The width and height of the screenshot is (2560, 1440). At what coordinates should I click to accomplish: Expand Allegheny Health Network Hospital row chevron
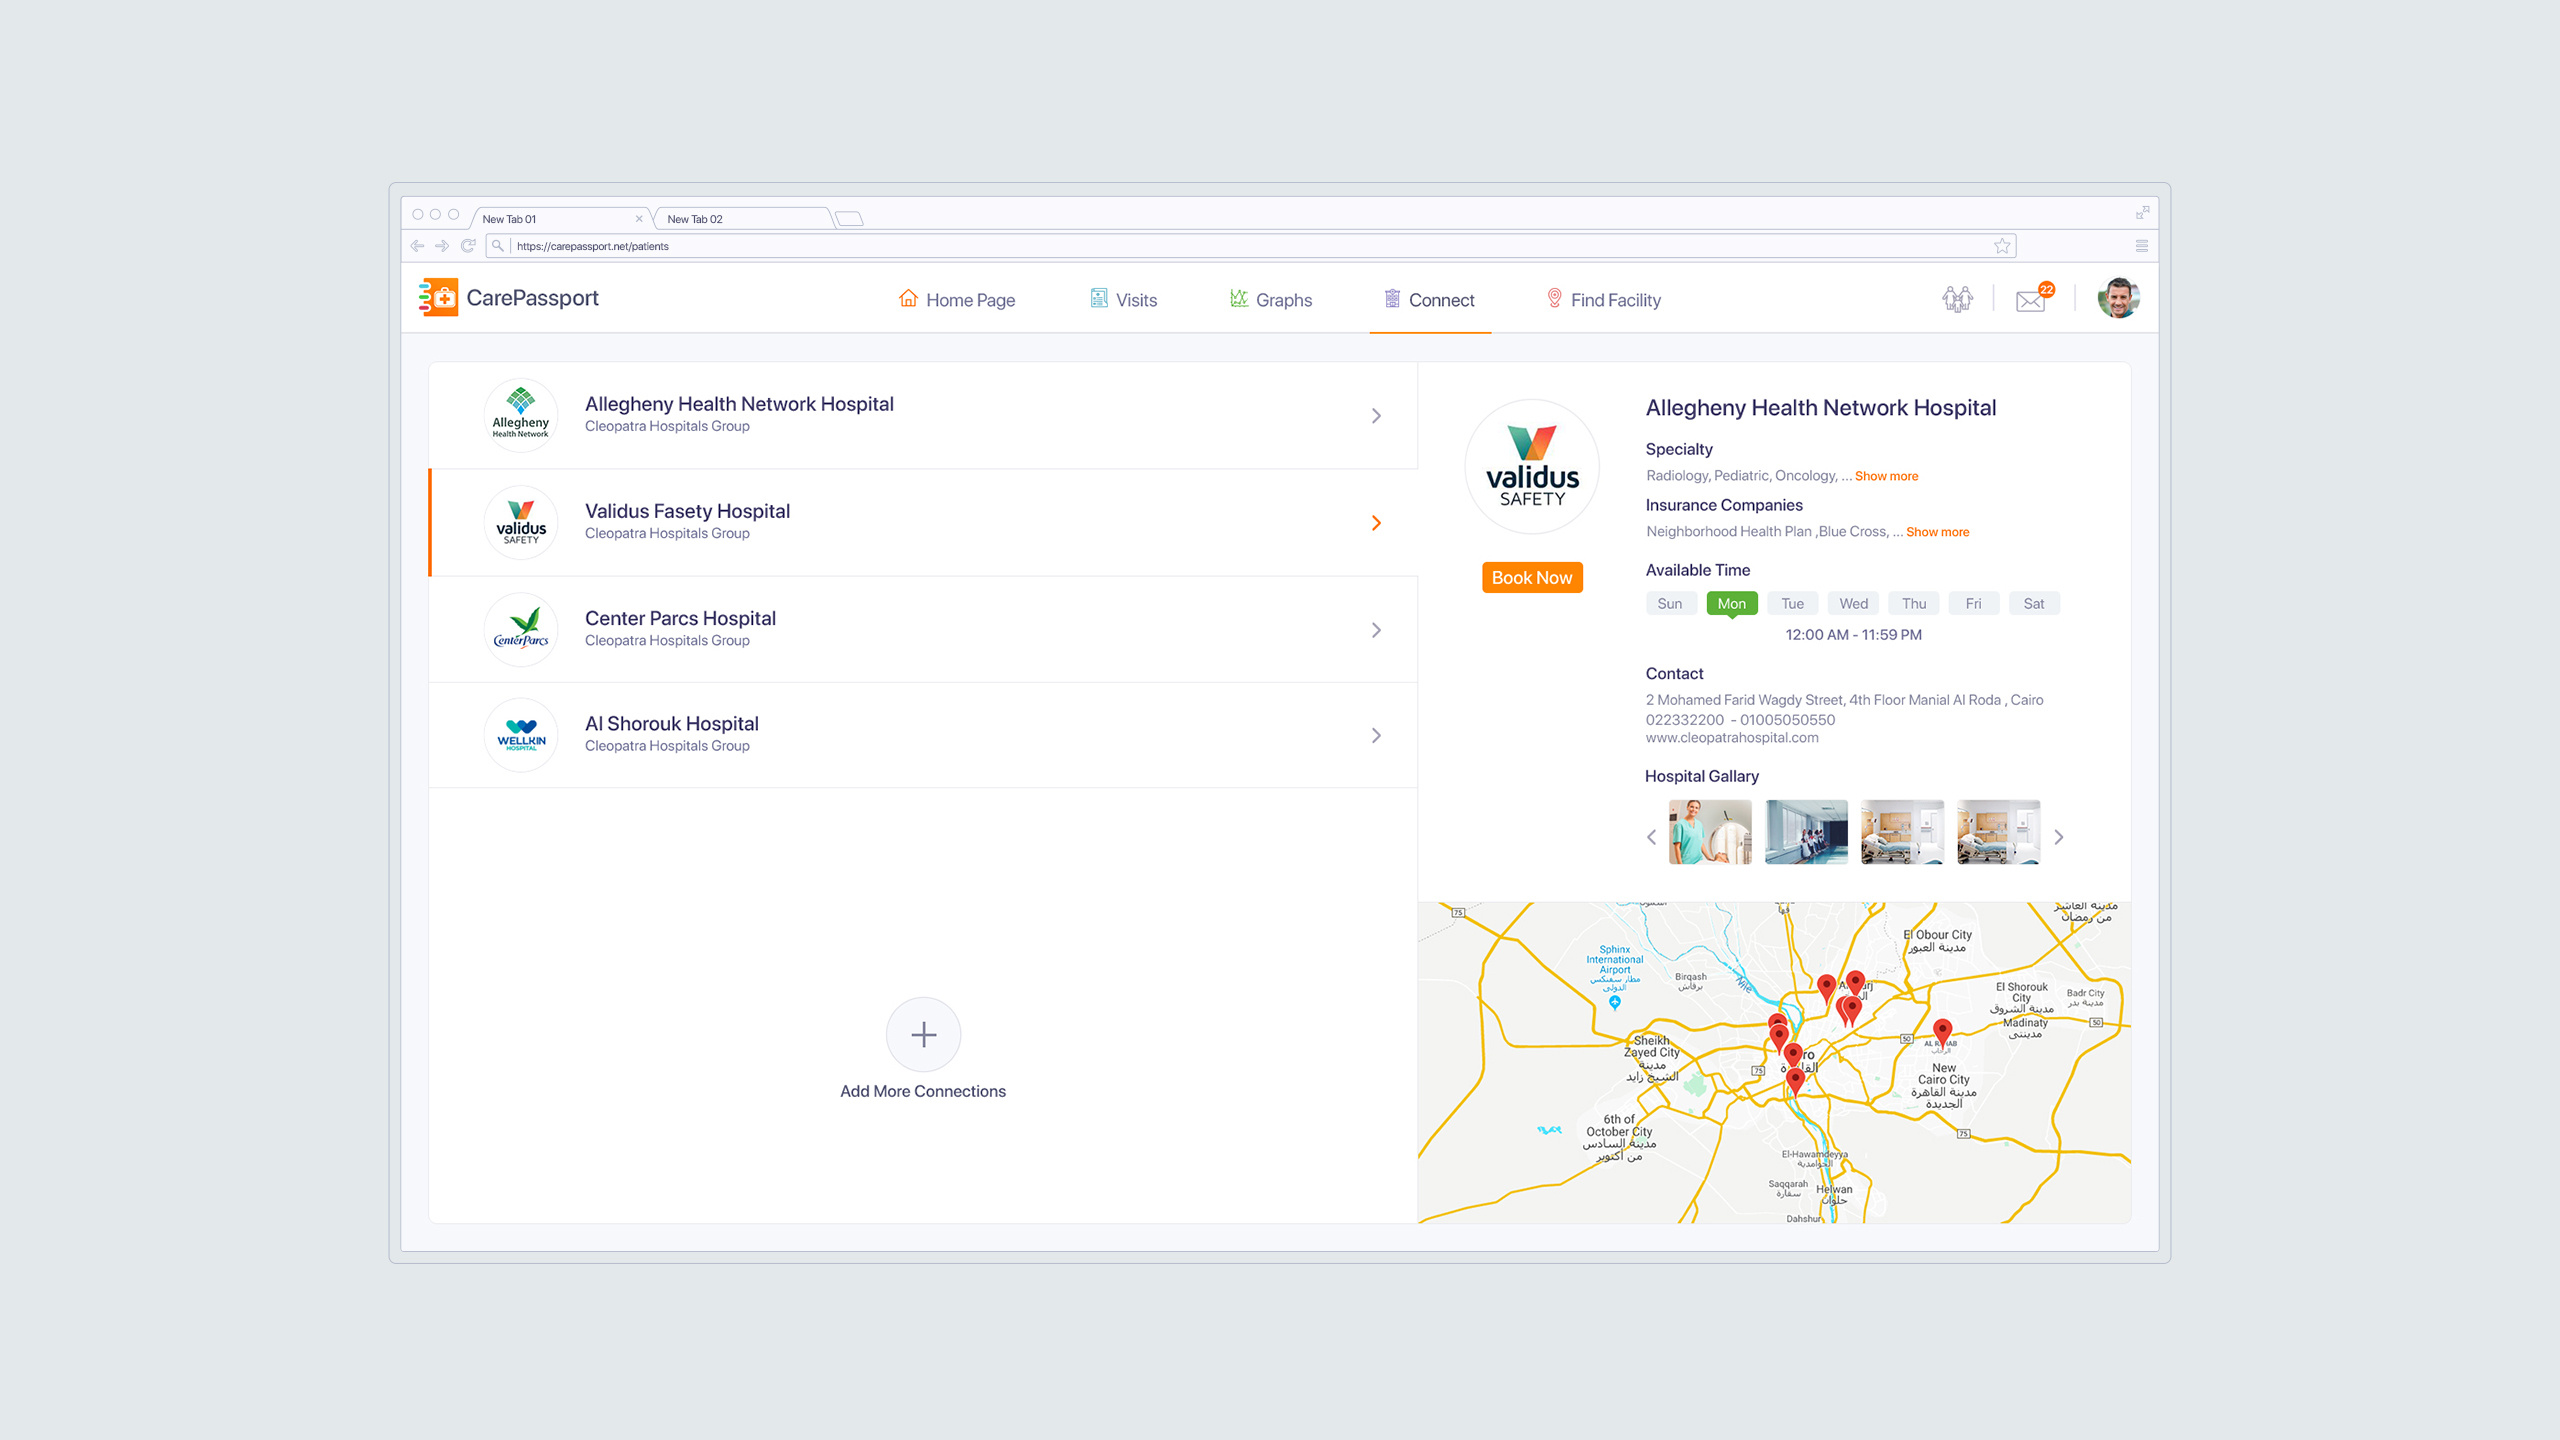click(1376, 416)
